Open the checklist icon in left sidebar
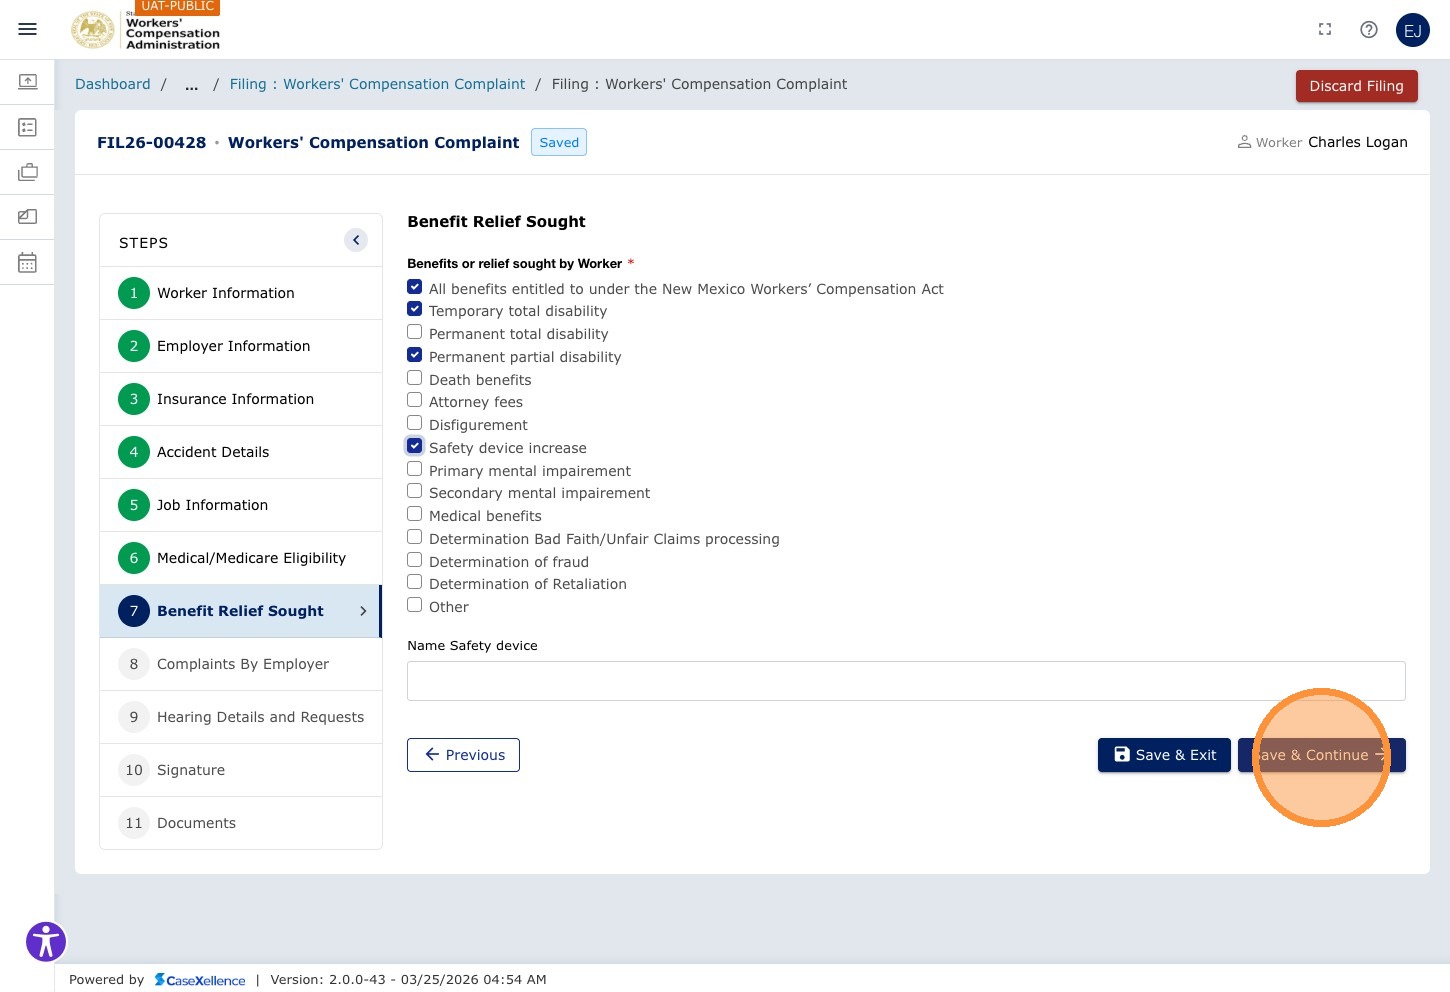Screen dimensions: 1450x992 [28, 127]
